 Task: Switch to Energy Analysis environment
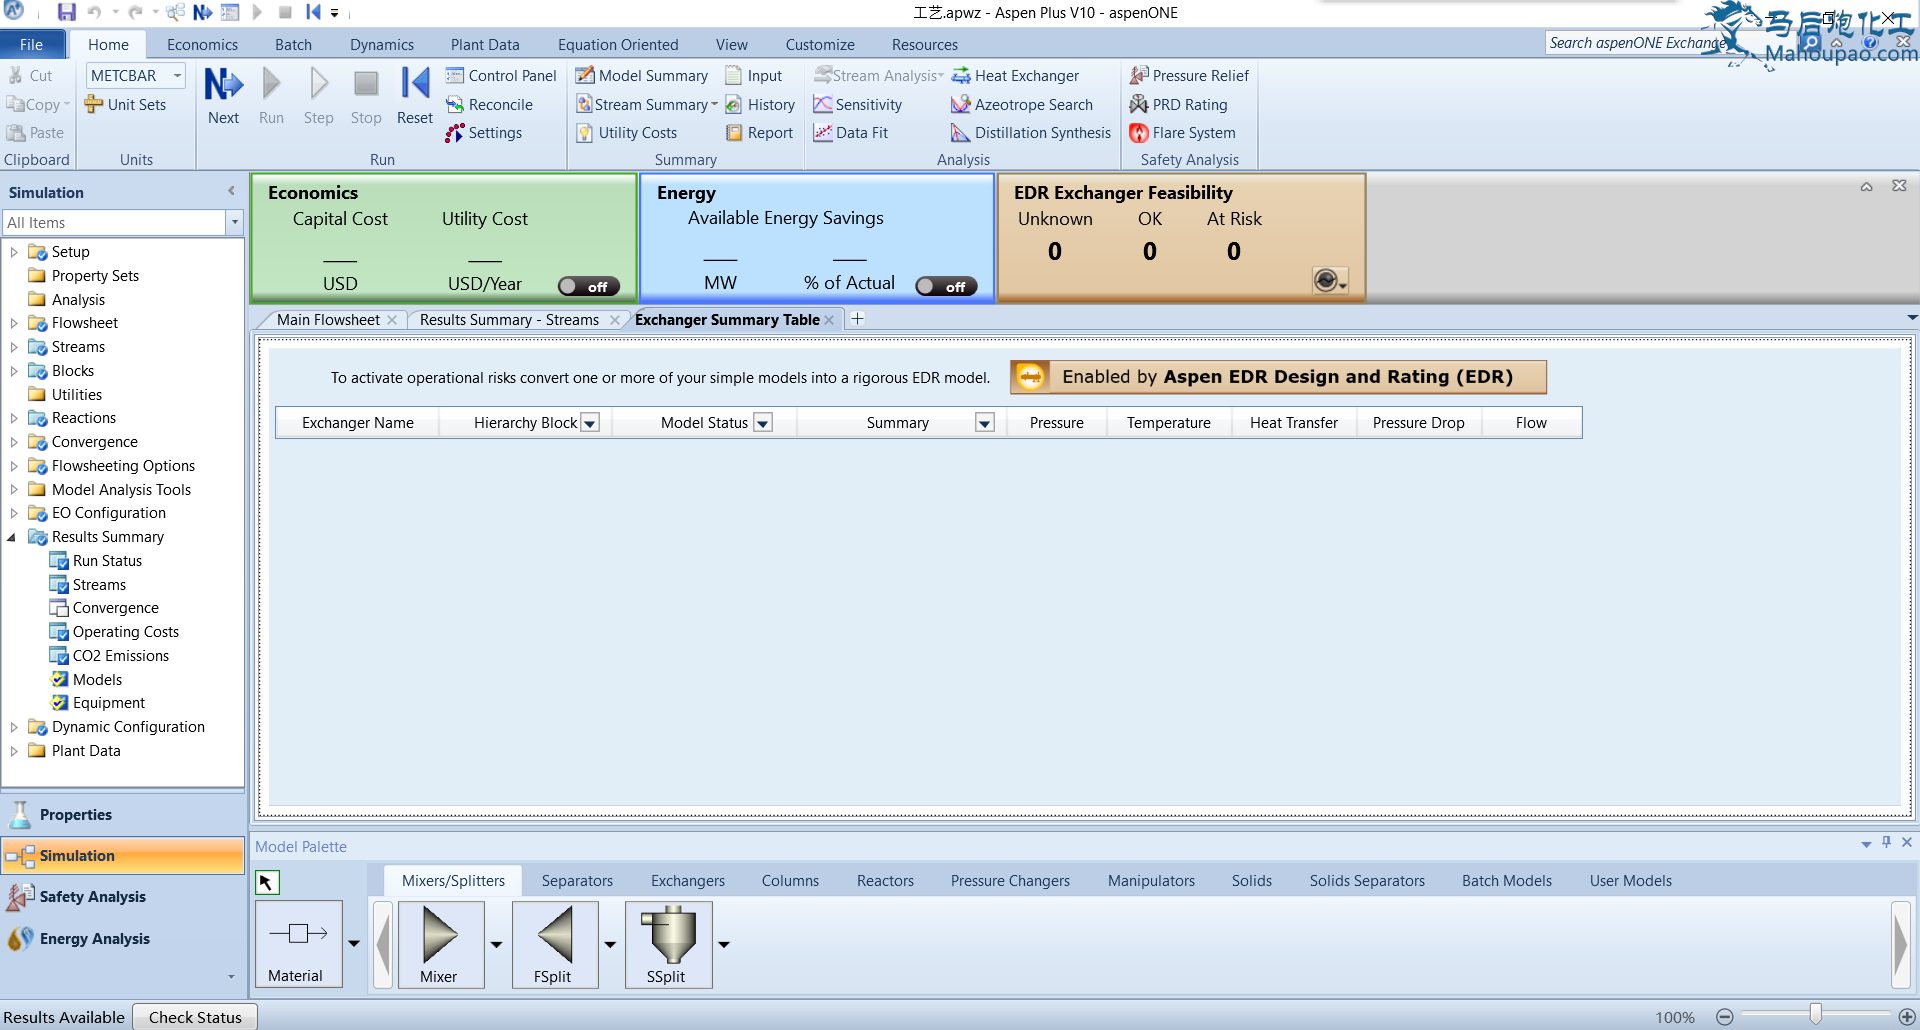point(123,939)
